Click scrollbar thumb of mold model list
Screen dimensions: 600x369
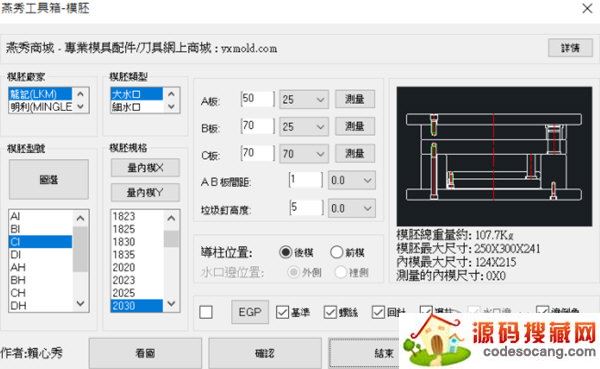pos(80,249)
